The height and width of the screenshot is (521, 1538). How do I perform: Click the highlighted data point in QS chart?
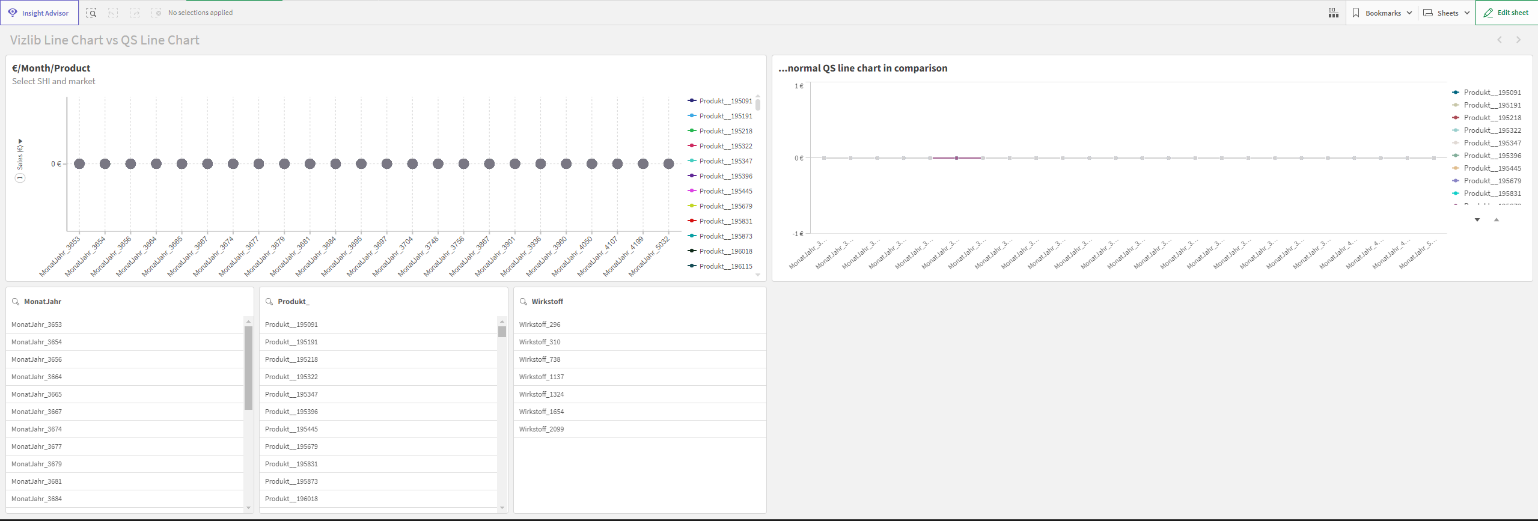(x=956, y=158)
